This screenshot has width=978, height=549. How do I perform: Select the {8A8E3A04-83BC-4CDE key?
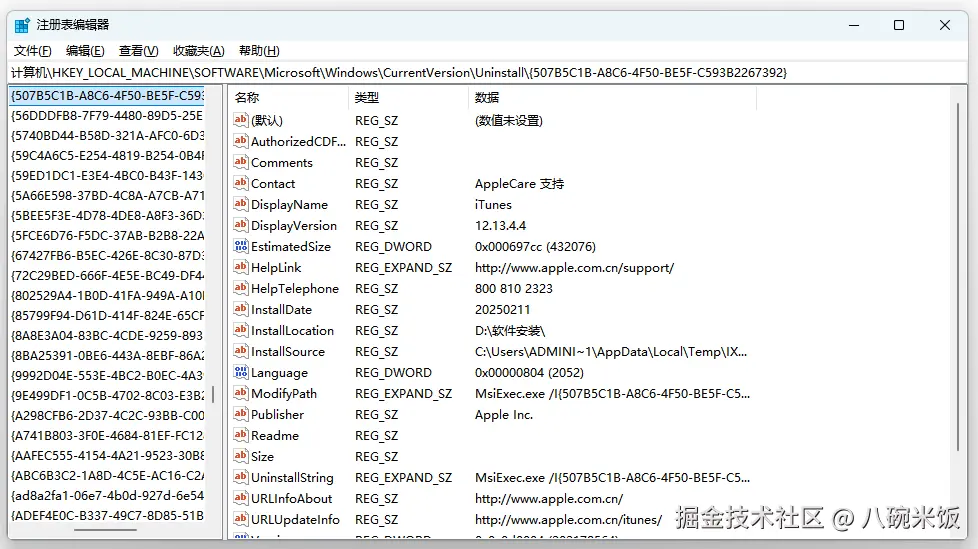[x=107, y=335]
